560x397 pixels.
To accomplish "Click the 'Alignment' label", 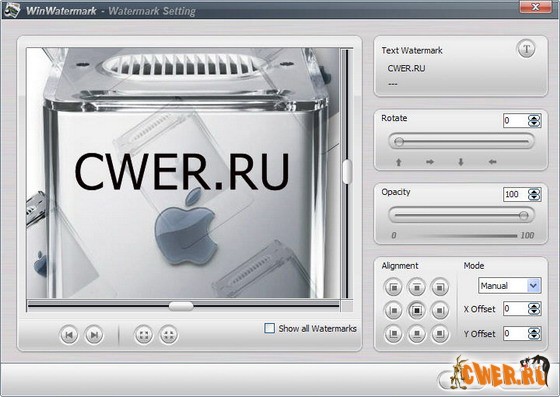I will (x=400, y=266).
